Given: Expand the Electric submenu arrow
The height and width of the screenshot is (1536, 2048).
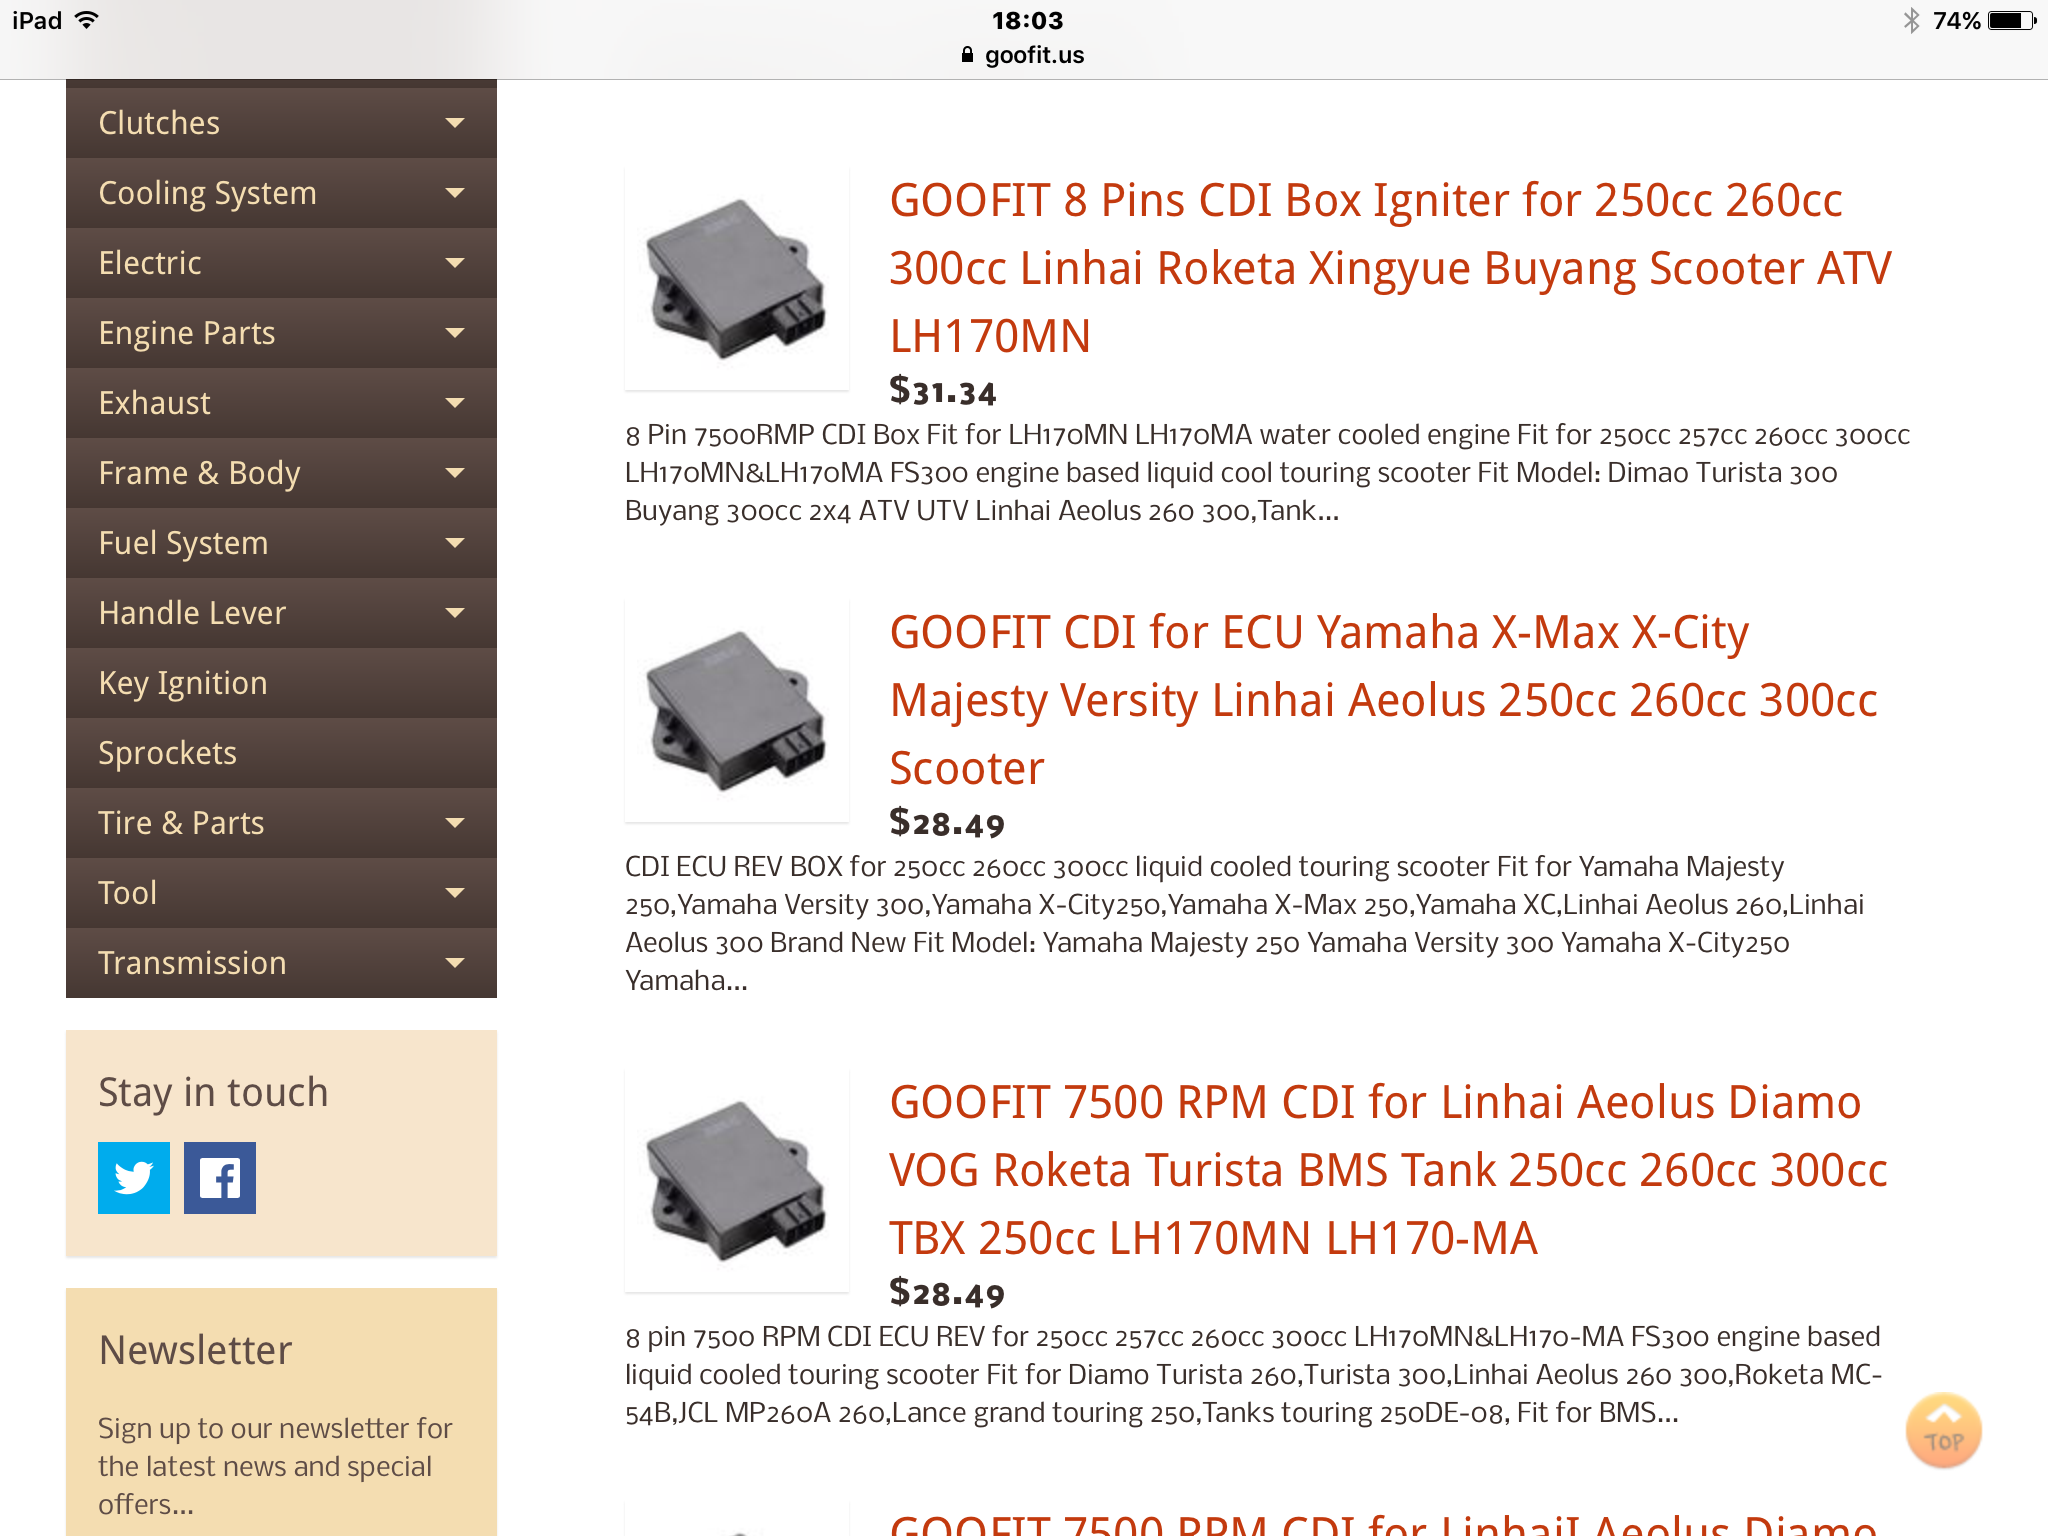Looking at the screenshot, I should (x=455, y=263).
